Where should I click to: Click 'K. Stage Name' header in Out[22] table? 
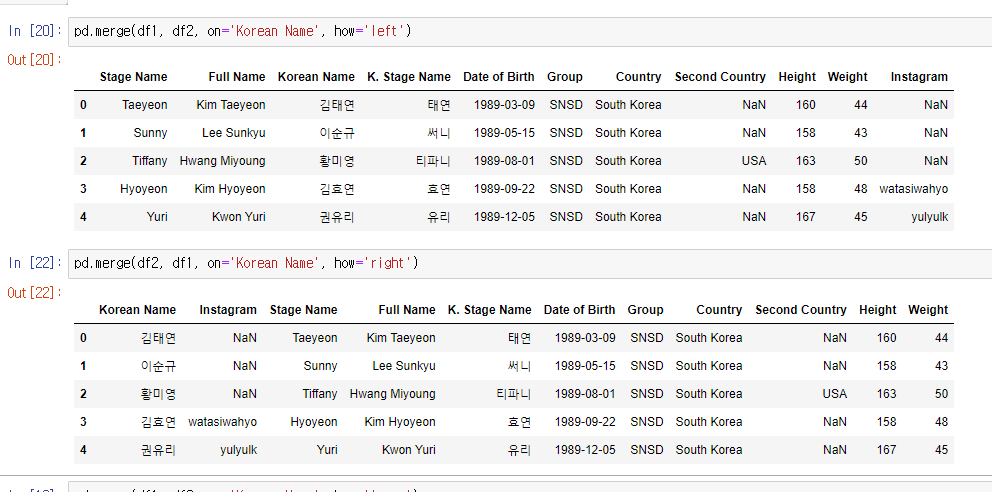point(490,310)
